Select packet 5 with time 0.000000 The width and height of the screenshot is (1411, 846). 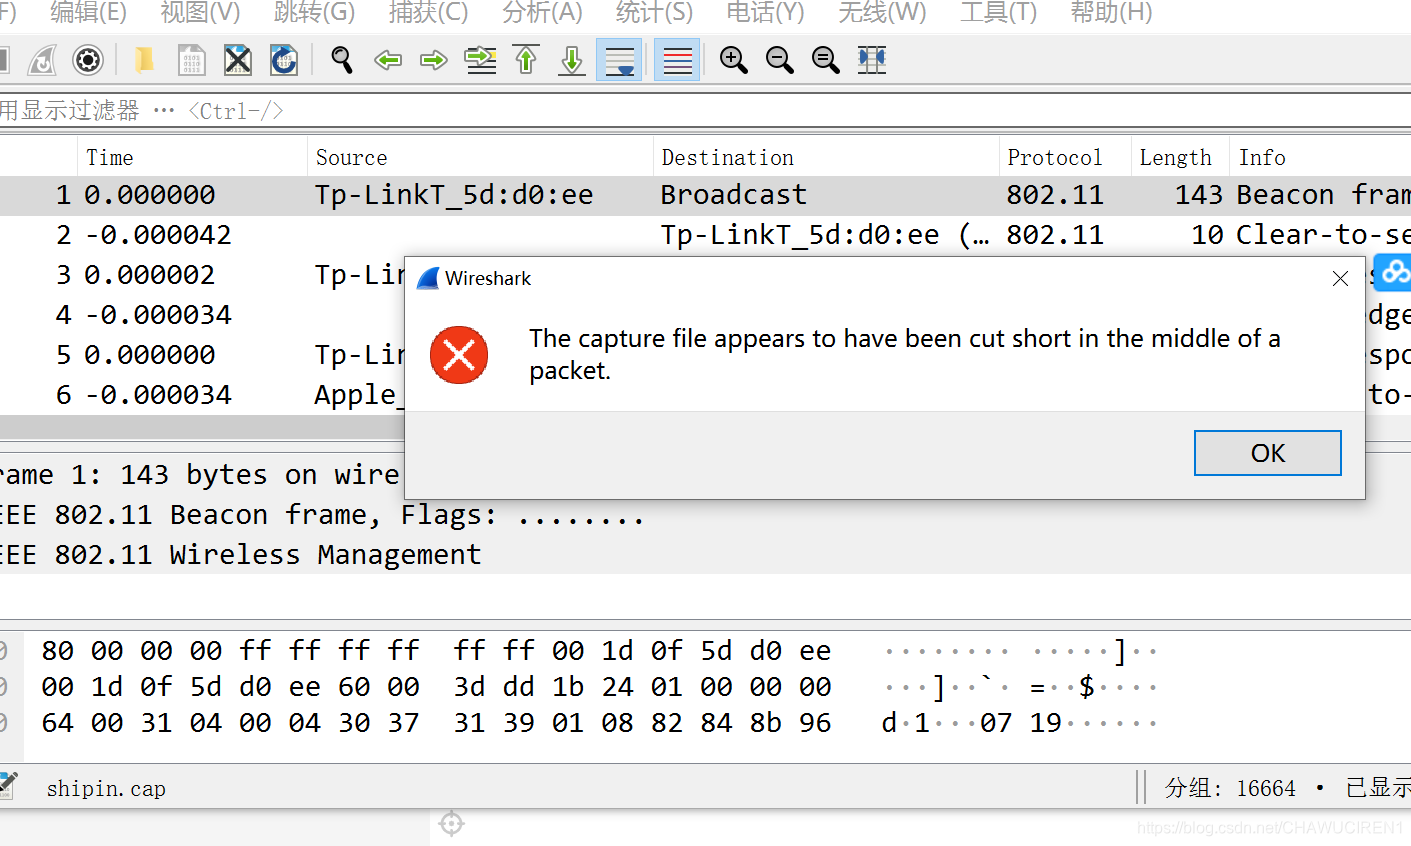click(x=202, y=355)
